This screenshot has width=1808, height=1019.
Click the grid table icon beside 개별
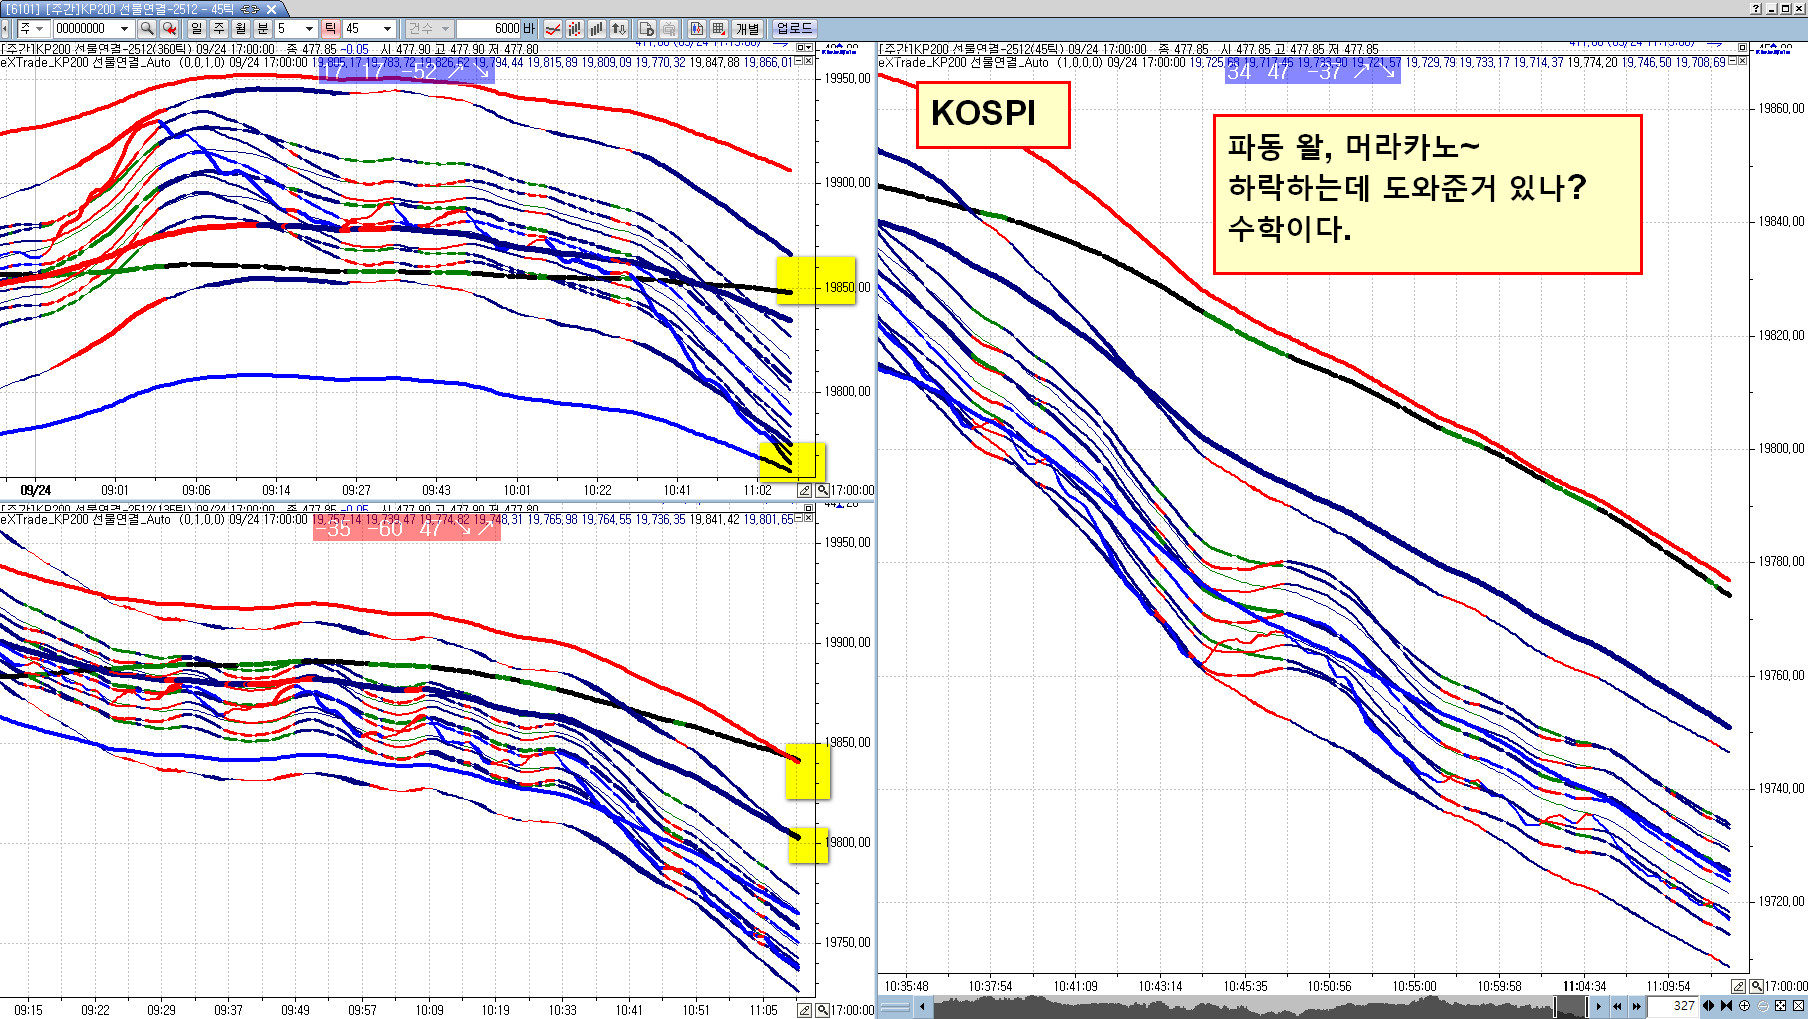[x=719, y=29]
